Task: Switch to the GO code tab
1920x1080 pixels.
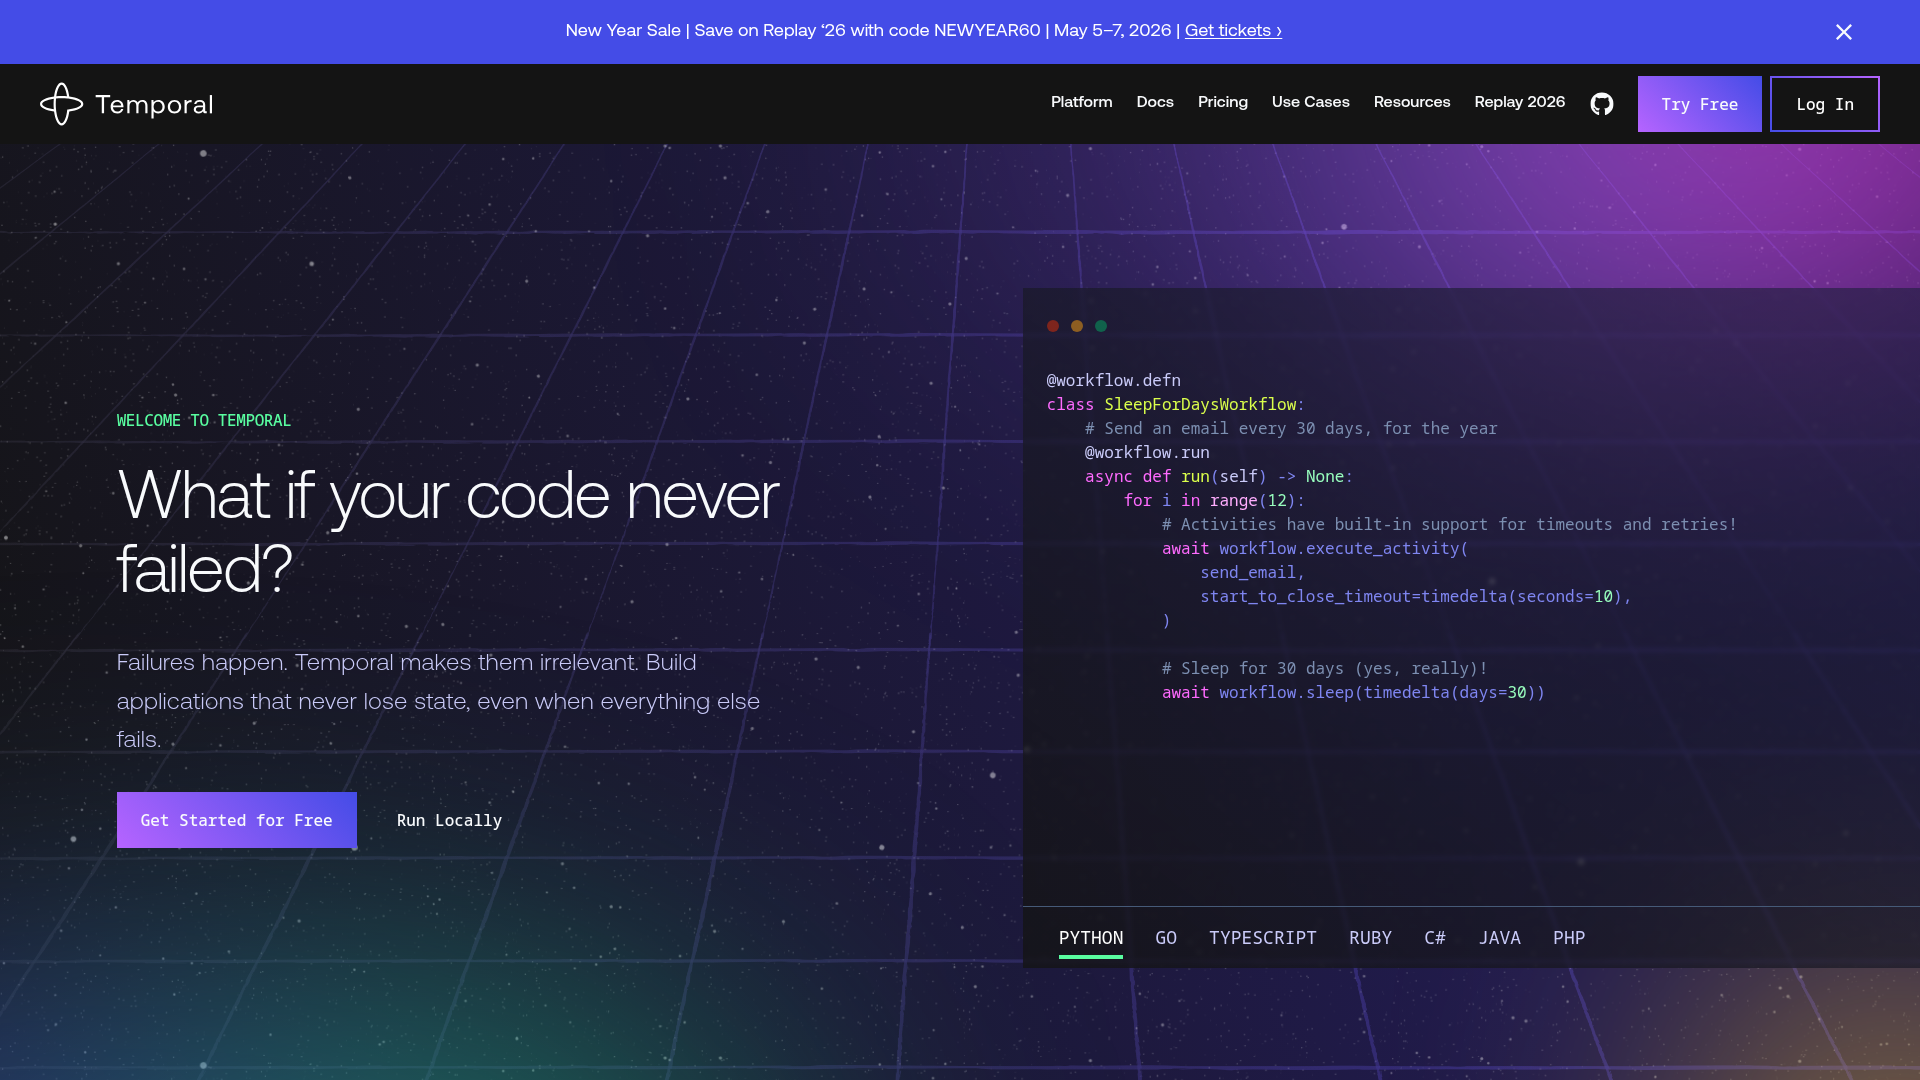Action: pyautogui.click(x=1166, y=938)
